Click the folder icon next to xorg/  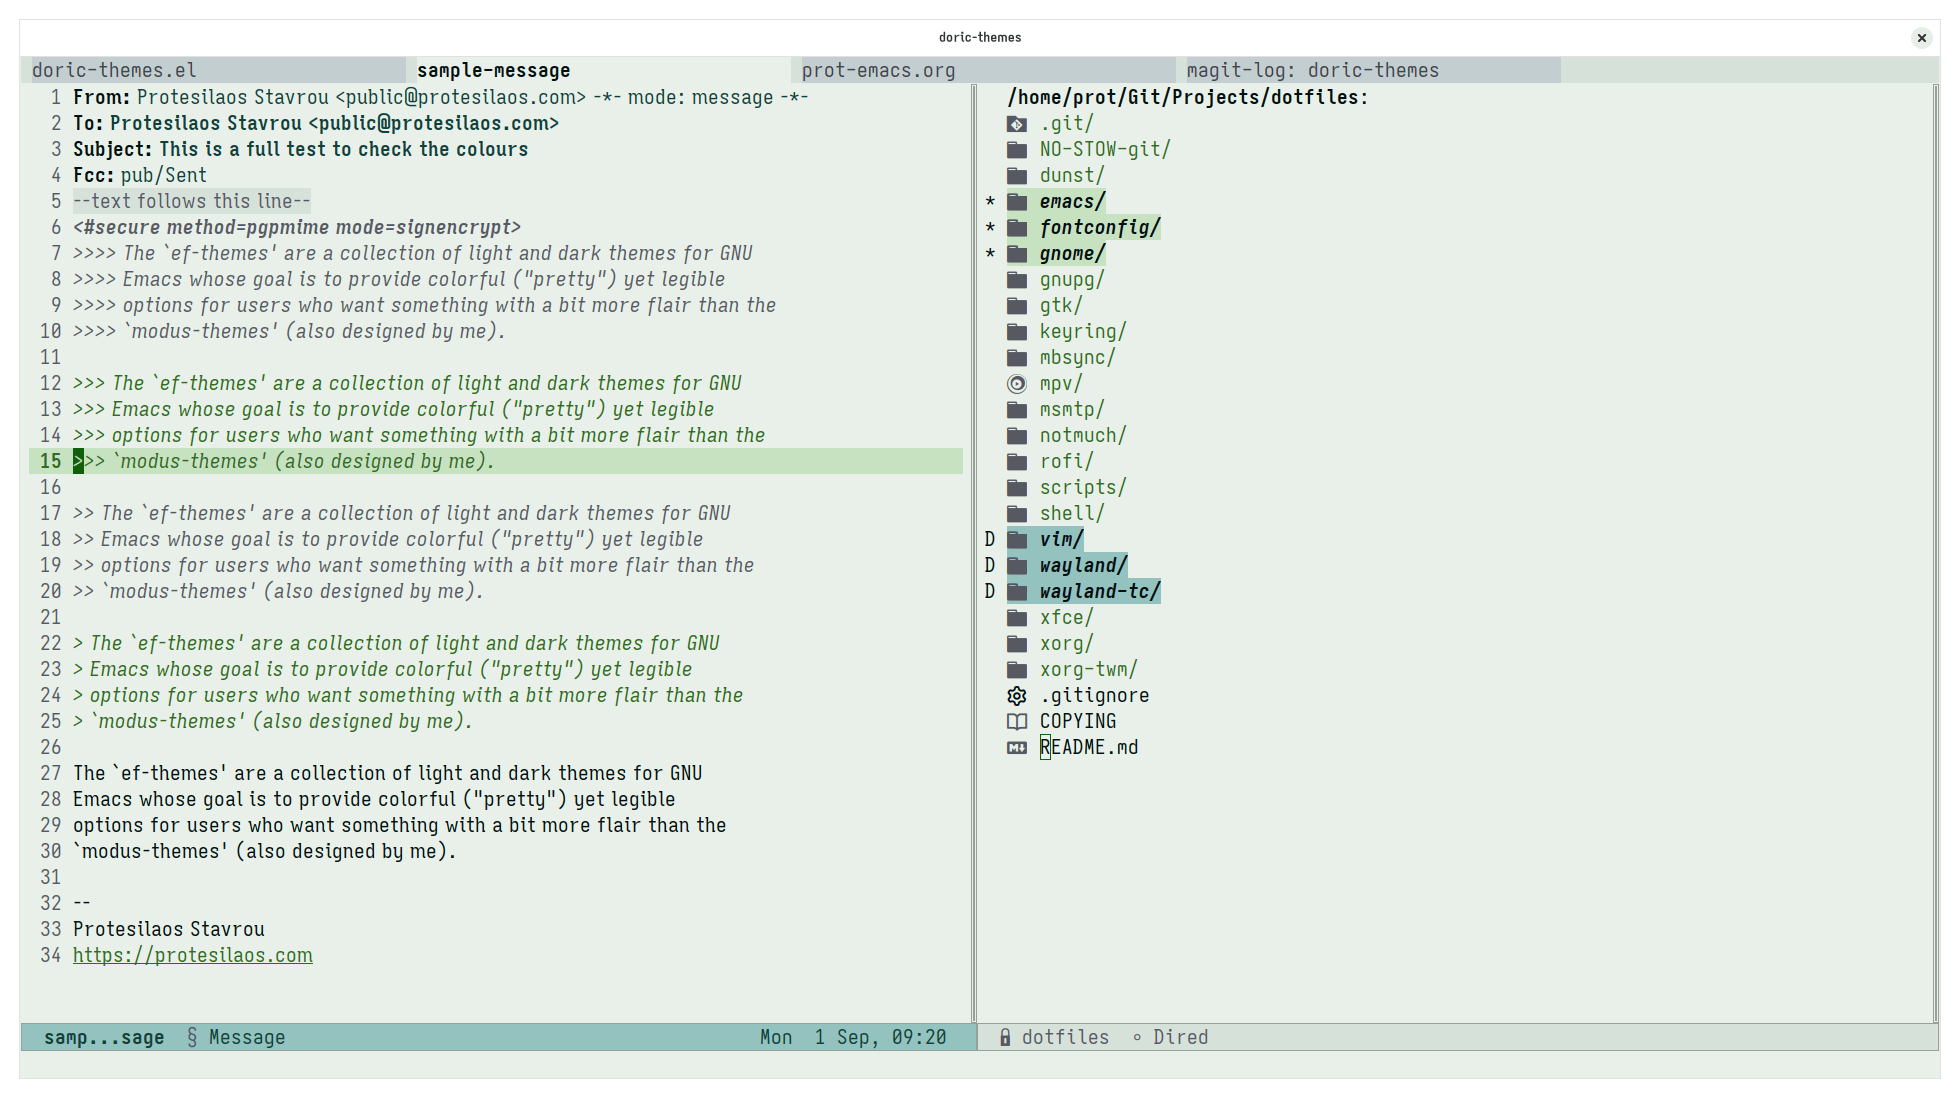(1016, 644)
